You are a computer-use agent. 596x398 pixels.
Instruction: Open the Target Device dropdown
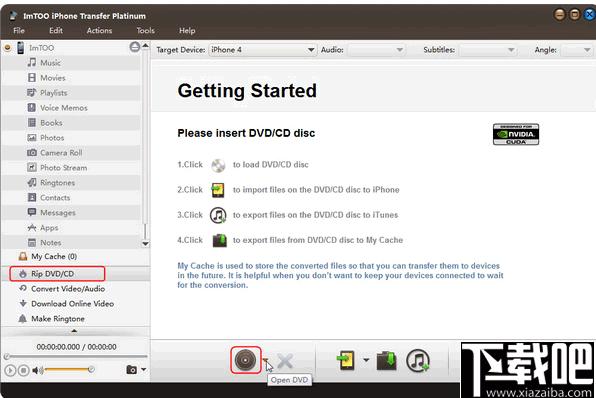(x=263, y=50)
